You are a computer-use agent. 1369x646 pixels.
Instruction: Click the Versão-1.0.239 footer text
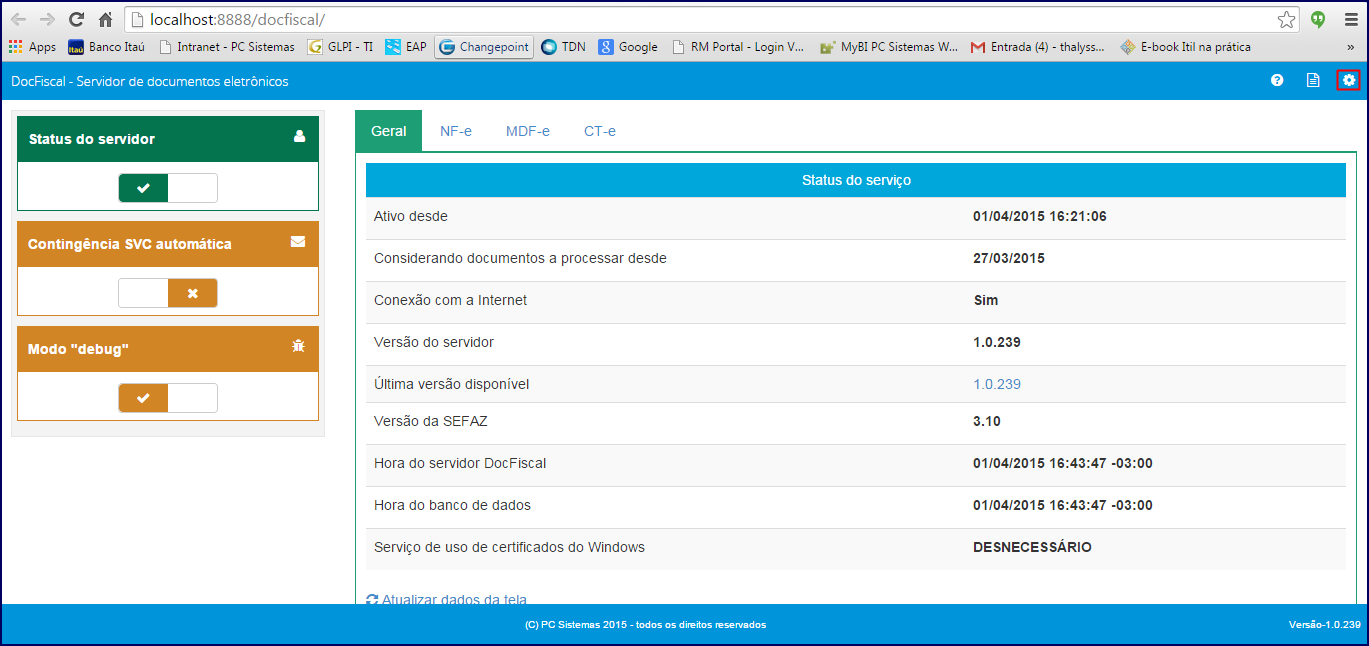point(1325,624)
